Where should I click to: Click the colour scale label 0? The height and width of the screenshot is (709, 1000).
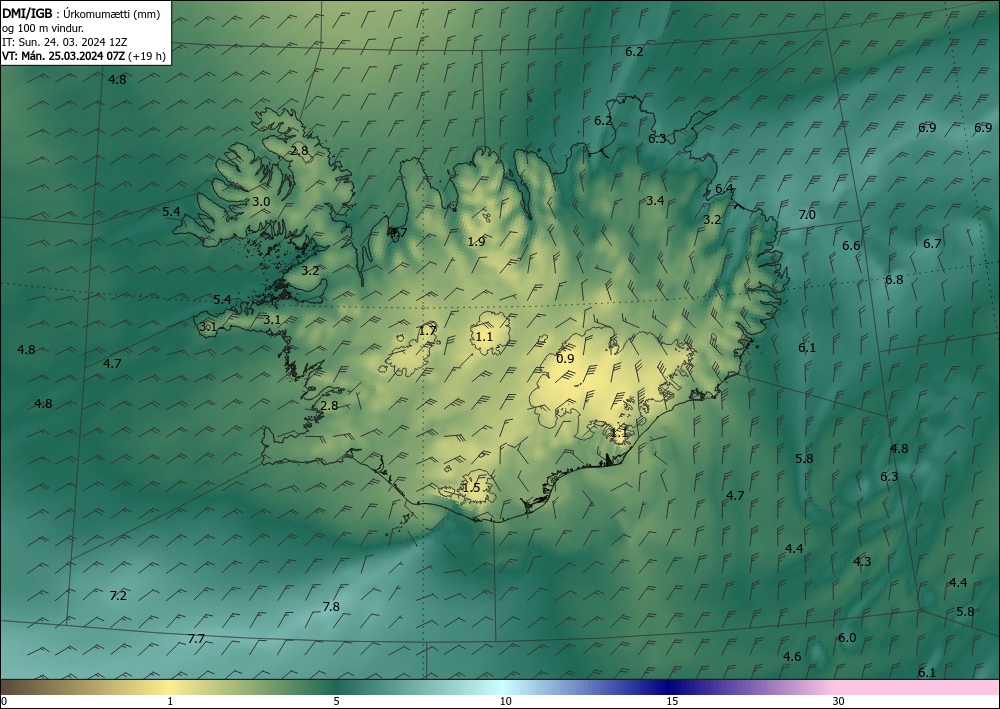[4, 702]
